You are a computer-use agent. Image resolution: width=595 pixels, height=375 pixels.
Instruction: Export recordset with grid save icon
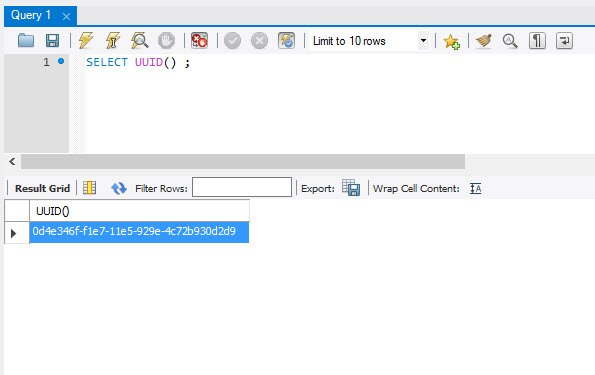pyautogui.click(x=351, y=188)
